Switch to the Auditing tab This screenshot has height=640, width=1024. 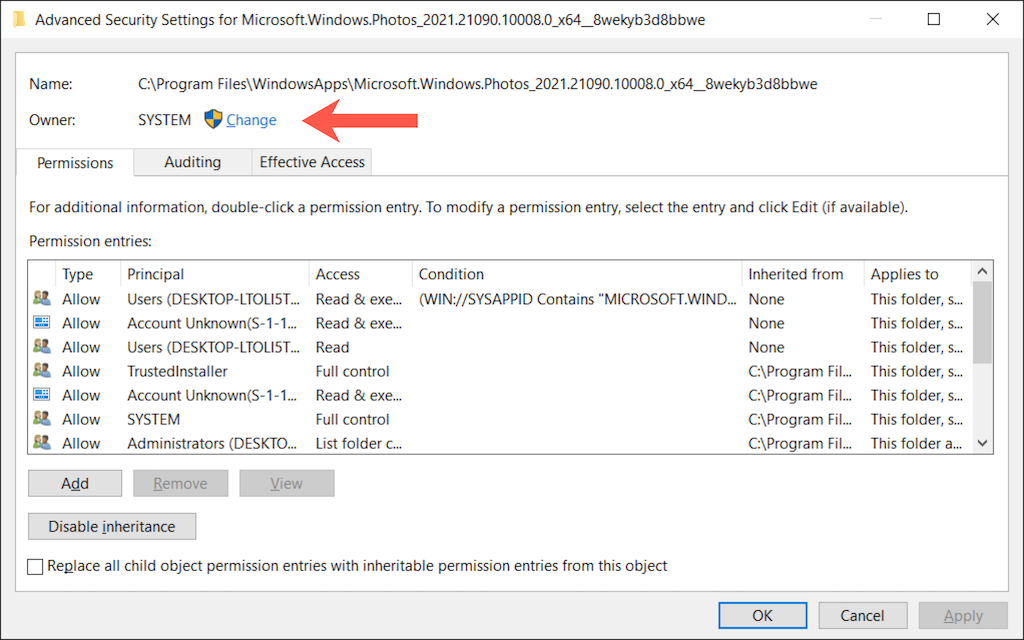[x=192, y=162]
